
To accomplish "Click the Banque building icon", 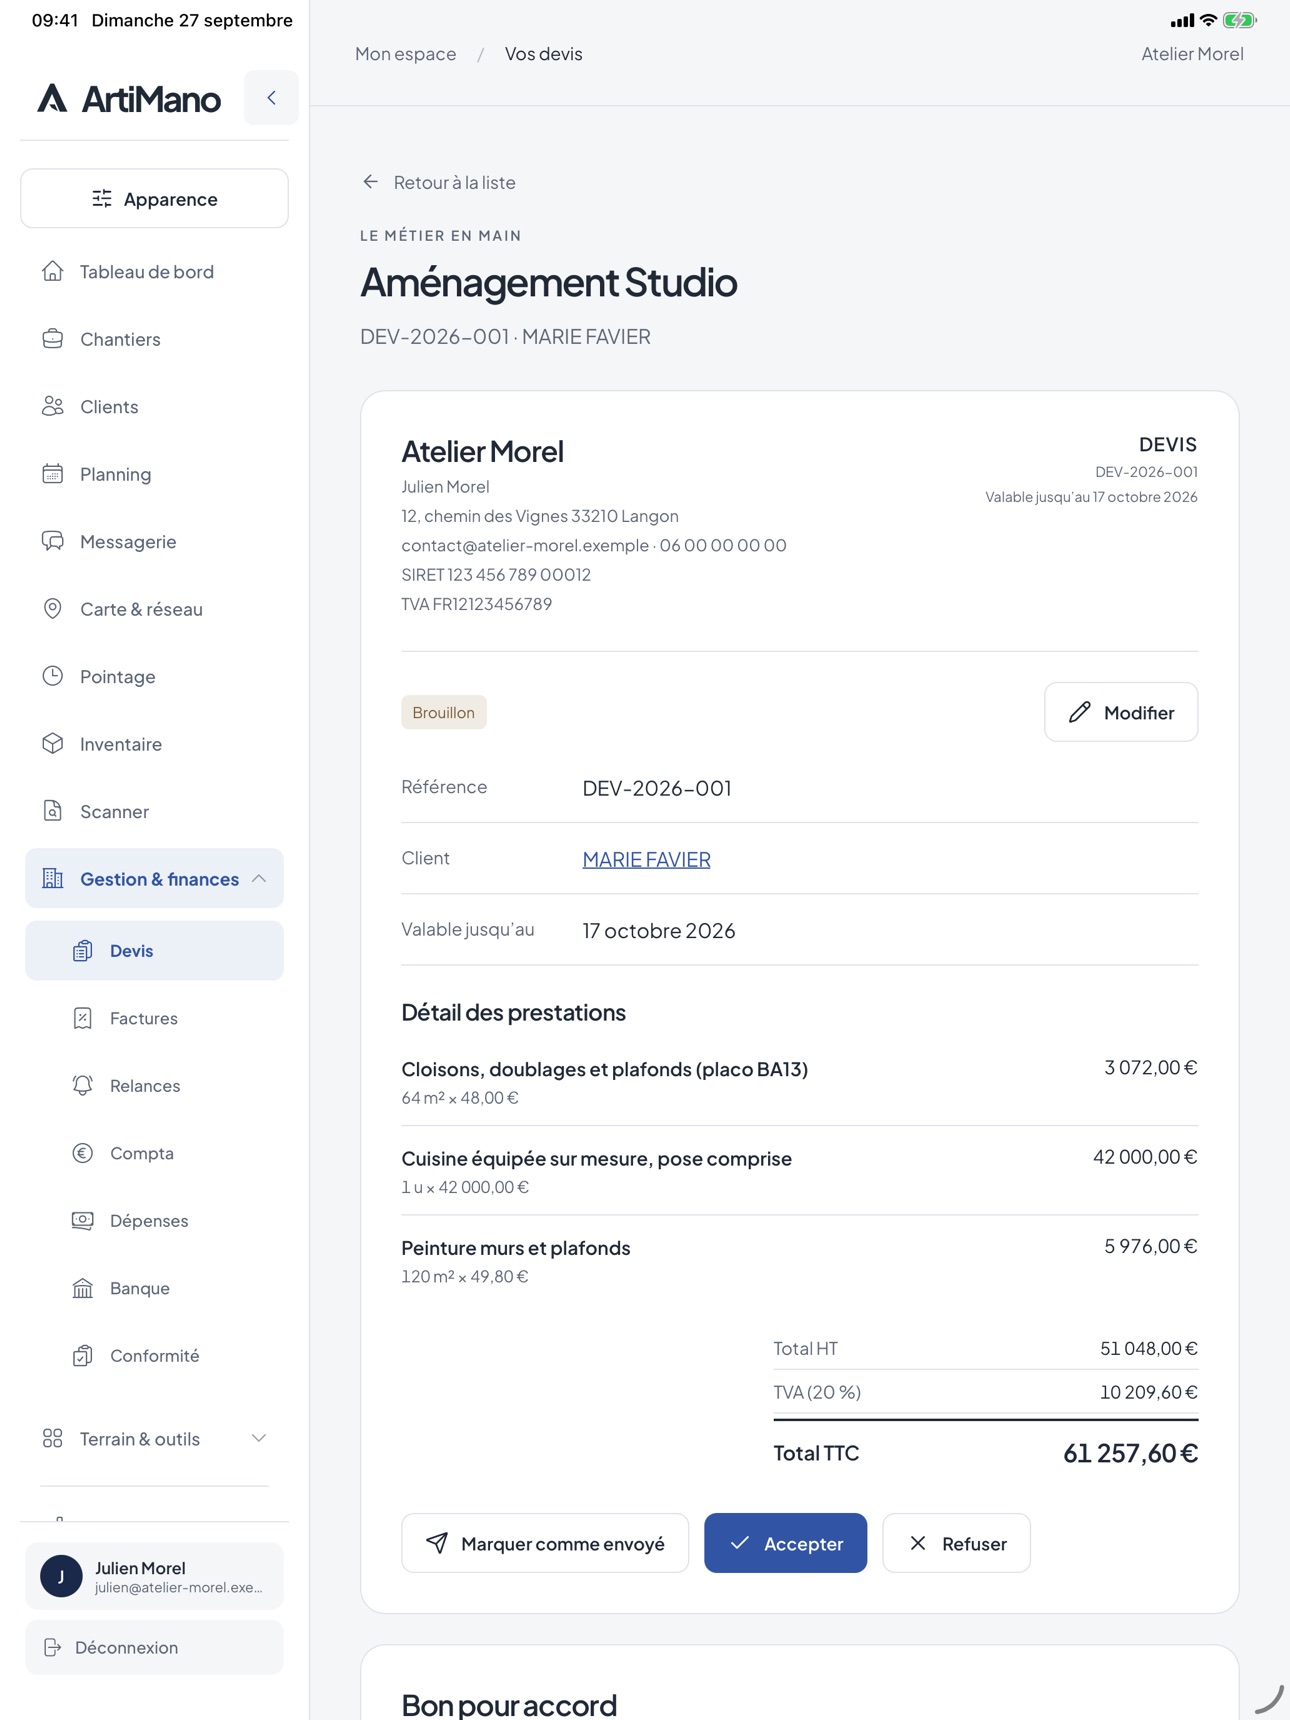I will [x=83, y=1288].
